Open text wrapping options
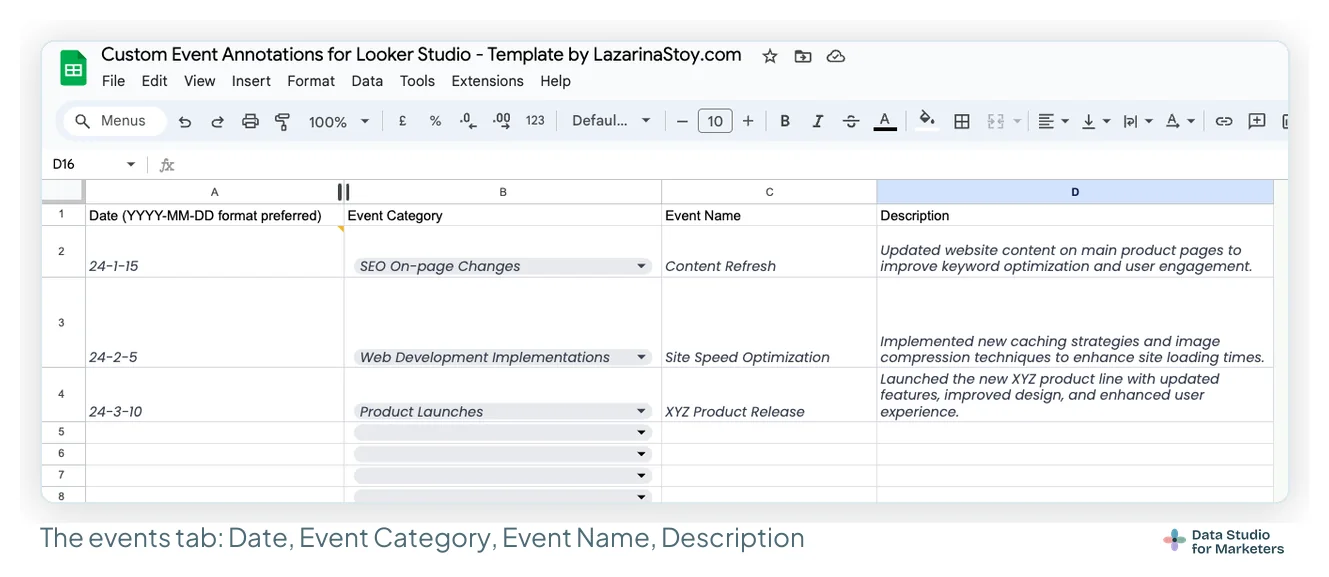The image size is (1329, 577). (x=1138, y=121)
